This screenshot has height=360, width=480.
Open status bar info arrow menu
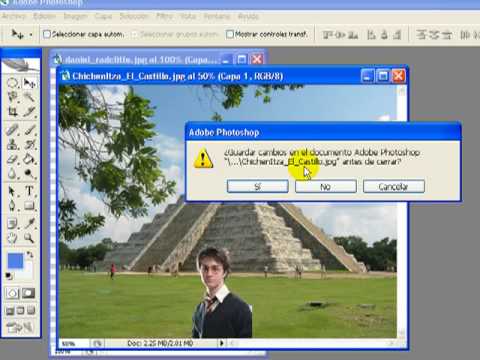click(221, 343)
